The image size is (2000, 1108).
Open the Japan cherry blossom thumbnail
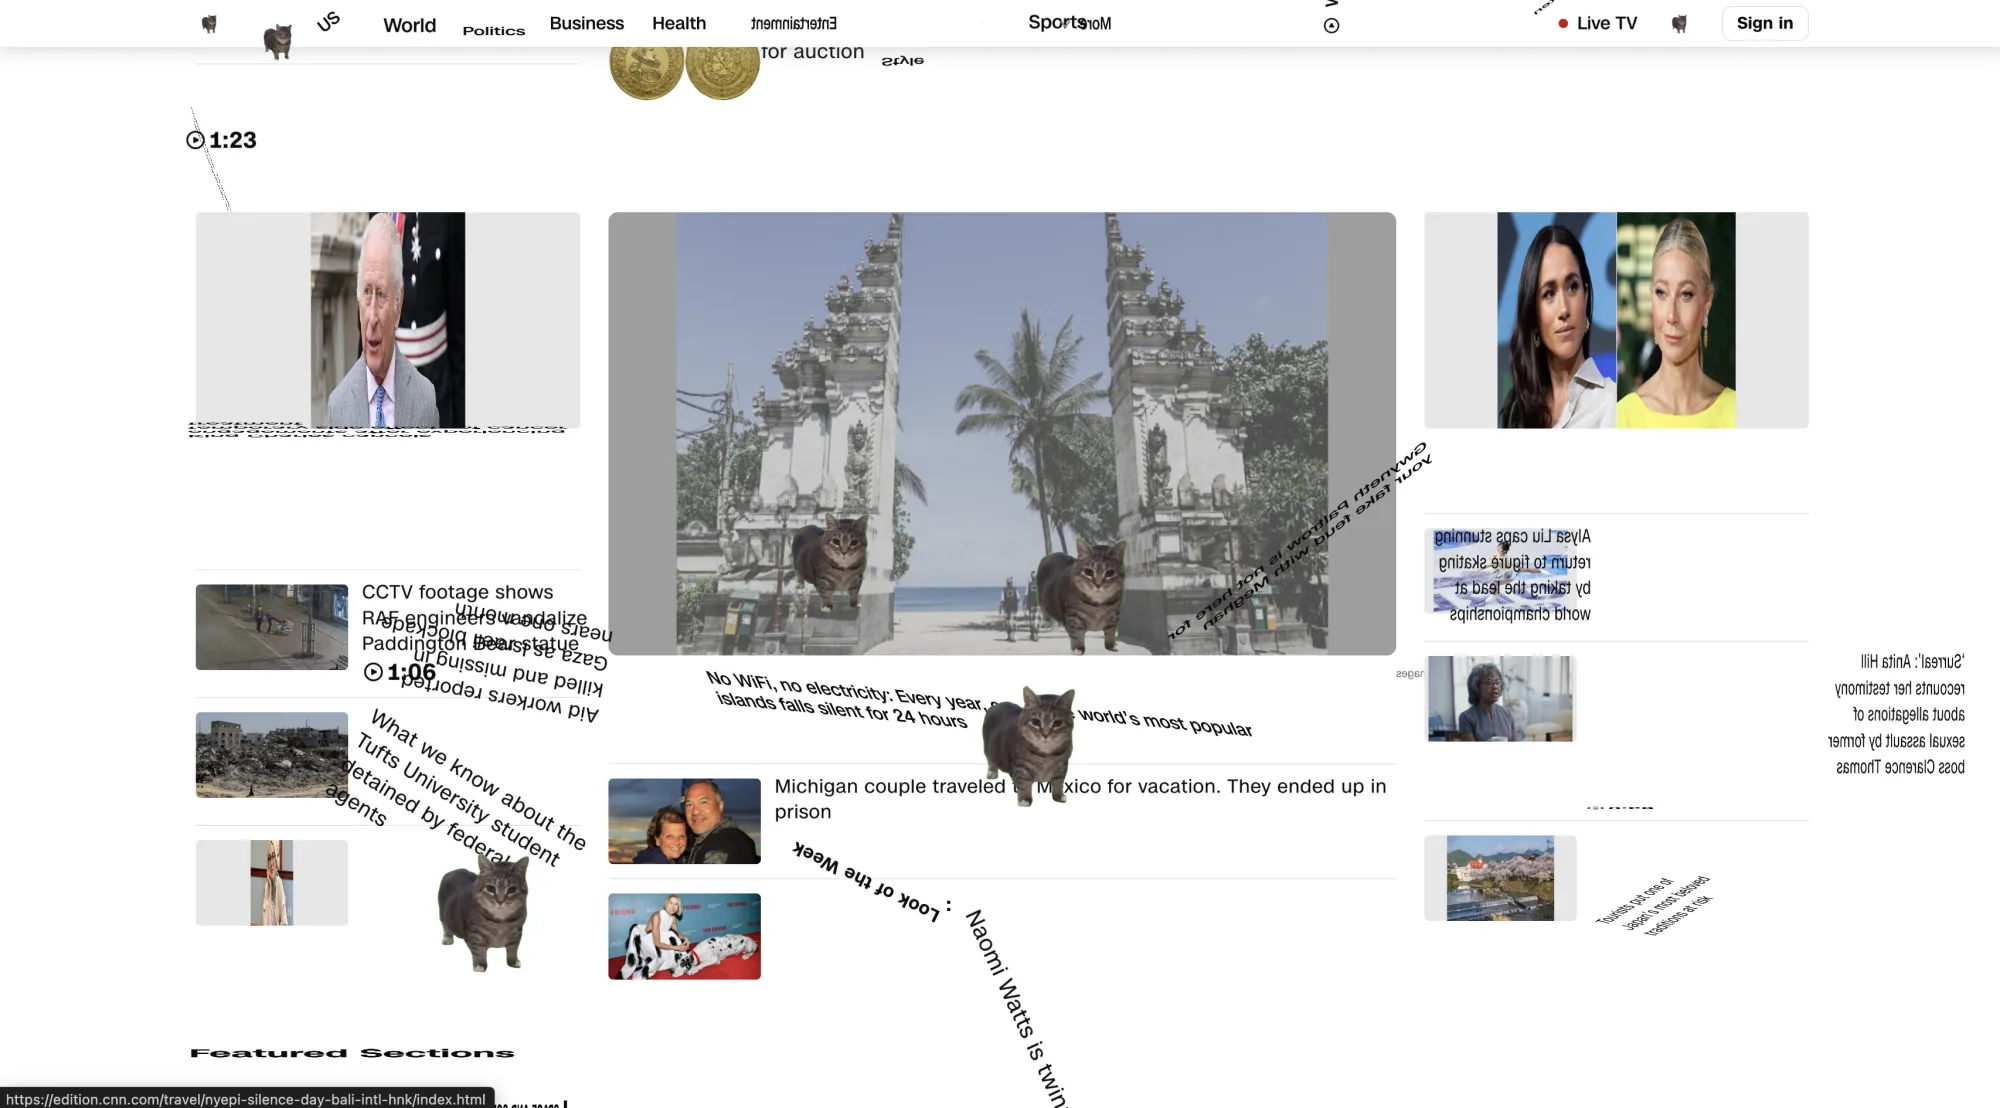[1500, 878]
